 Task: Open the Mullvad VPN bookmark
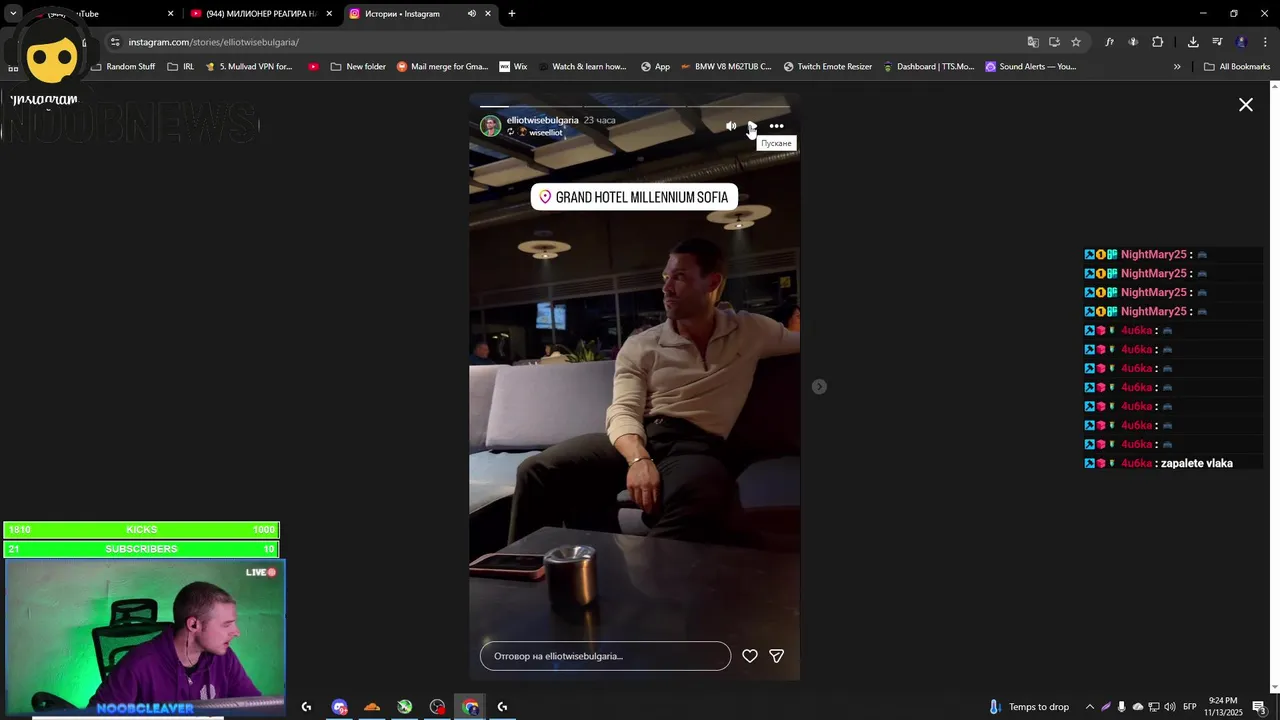[x=249, y=67]
